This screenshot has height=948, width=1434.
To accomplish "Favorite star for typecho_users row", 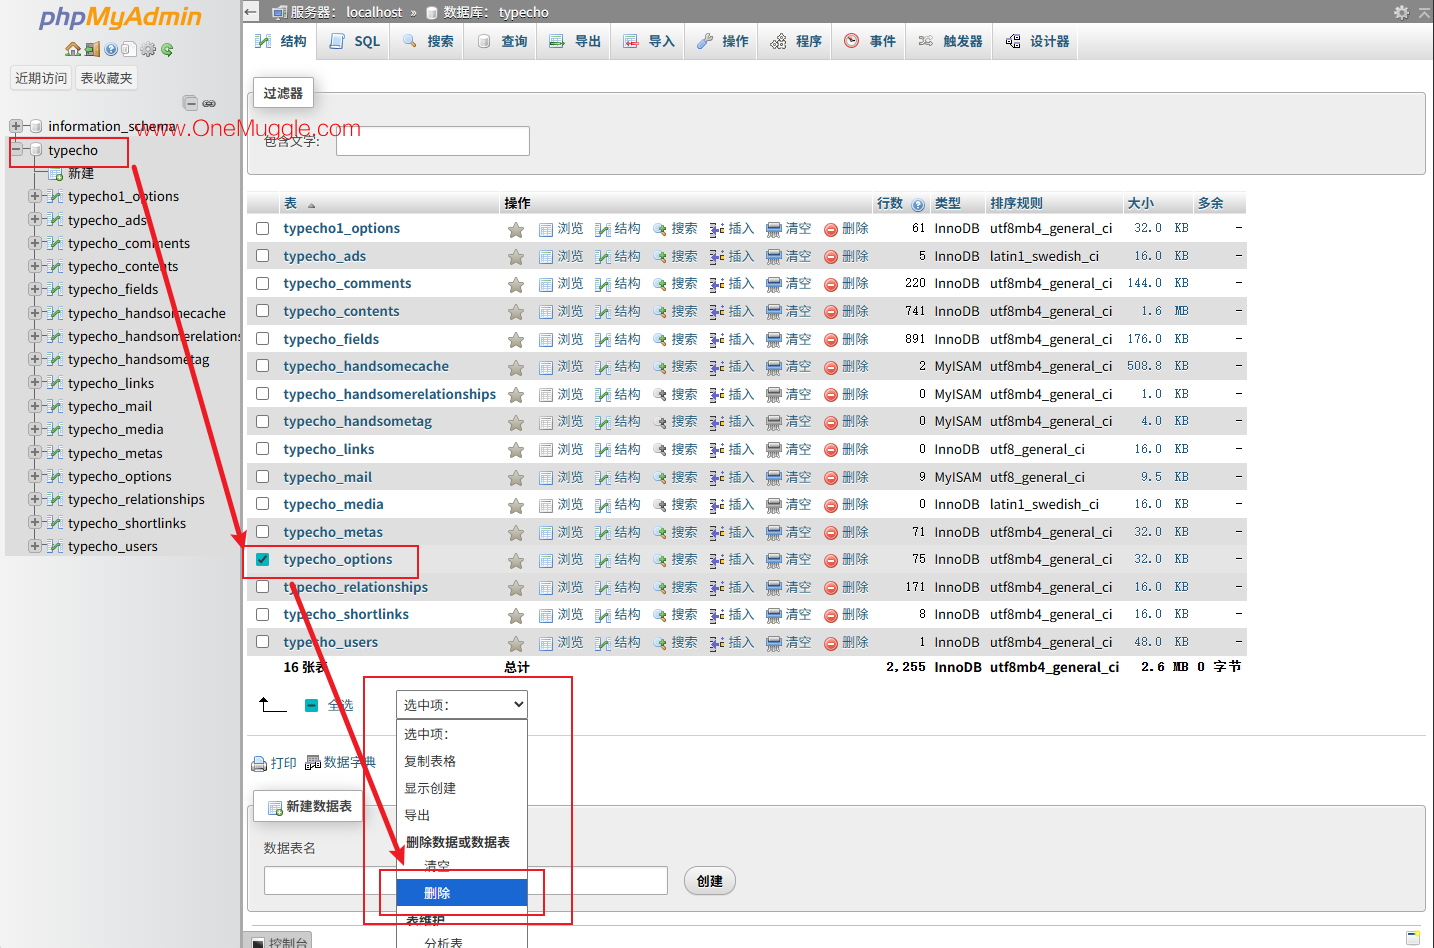I will tap(516, 643).
